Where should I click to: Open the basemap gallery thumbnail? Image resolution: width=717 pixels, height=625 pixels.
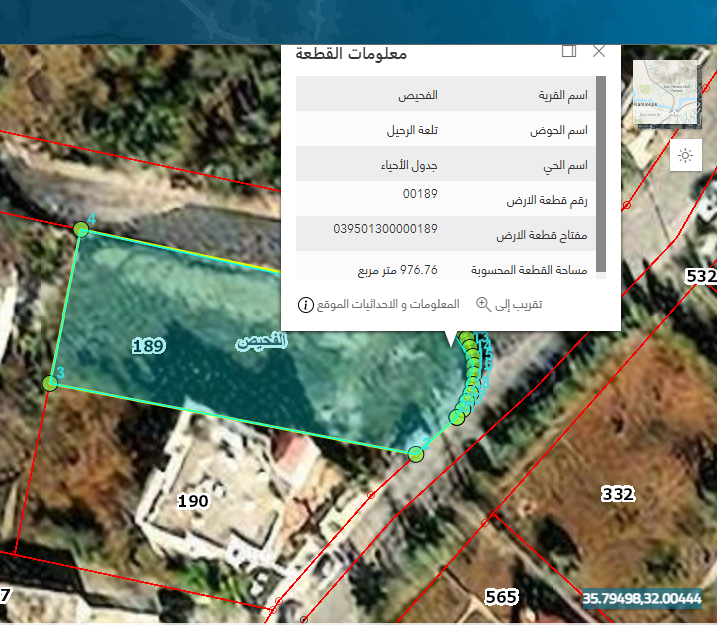[x=664, y=93]
